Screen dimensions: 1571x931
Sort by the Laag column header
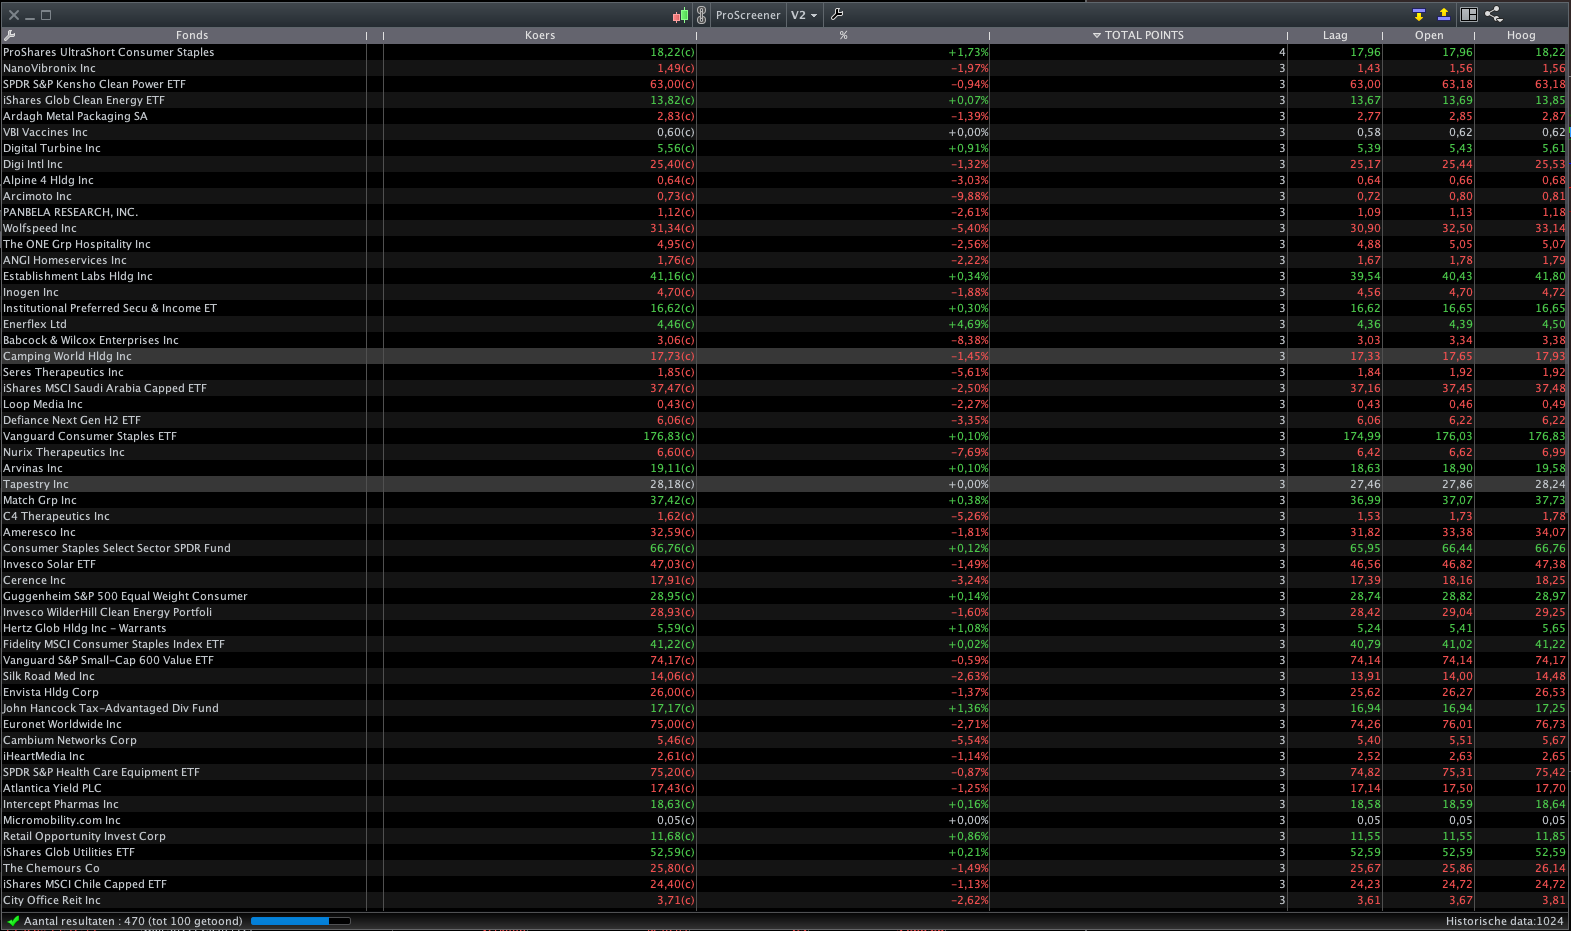click(1335, 35)
